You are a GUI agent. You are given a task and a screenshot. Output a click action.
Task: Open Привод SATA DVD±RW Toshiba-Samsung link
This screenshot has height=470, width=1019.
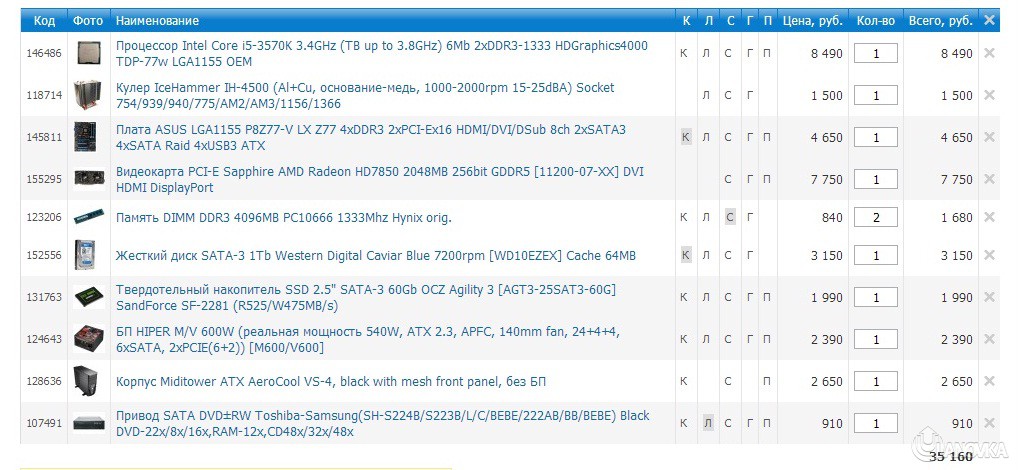tap(382, 424)
